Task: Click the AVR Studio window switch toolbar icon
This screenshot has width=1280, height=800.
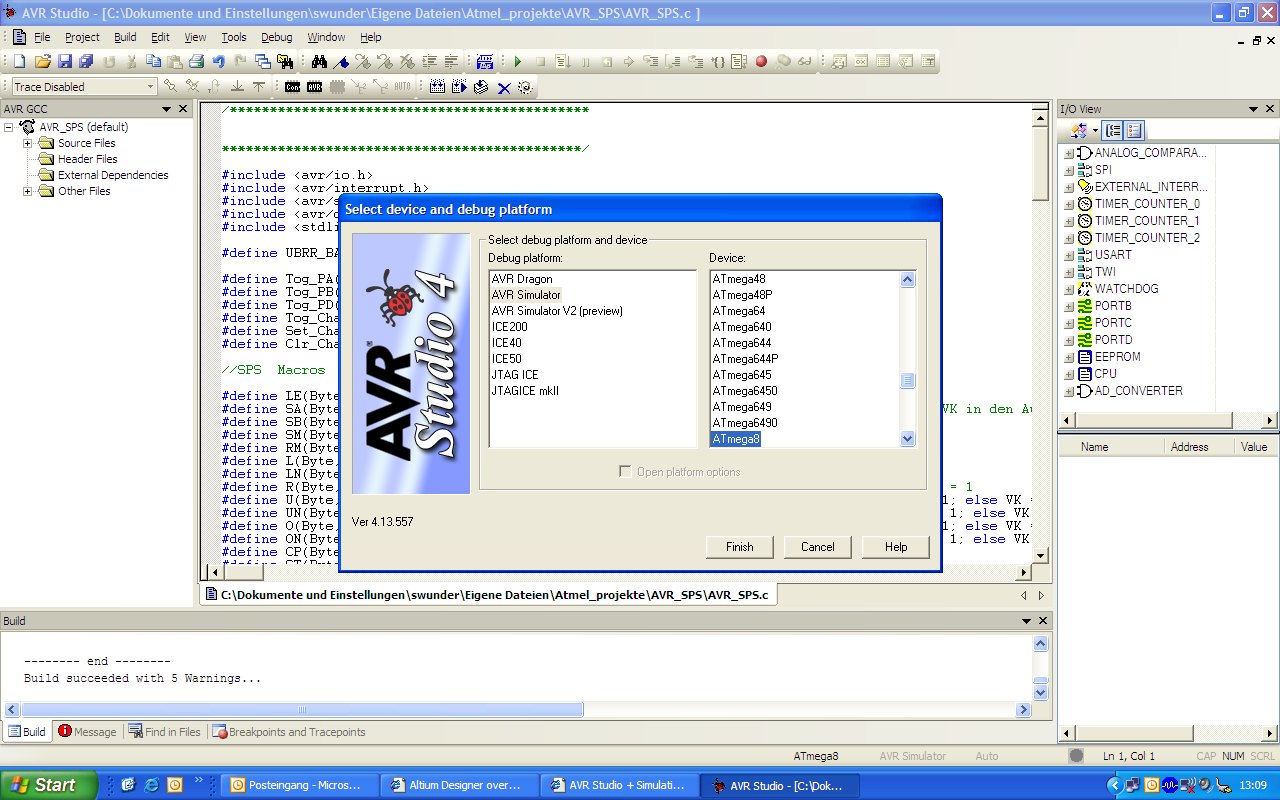Action: tap(263, 61)
